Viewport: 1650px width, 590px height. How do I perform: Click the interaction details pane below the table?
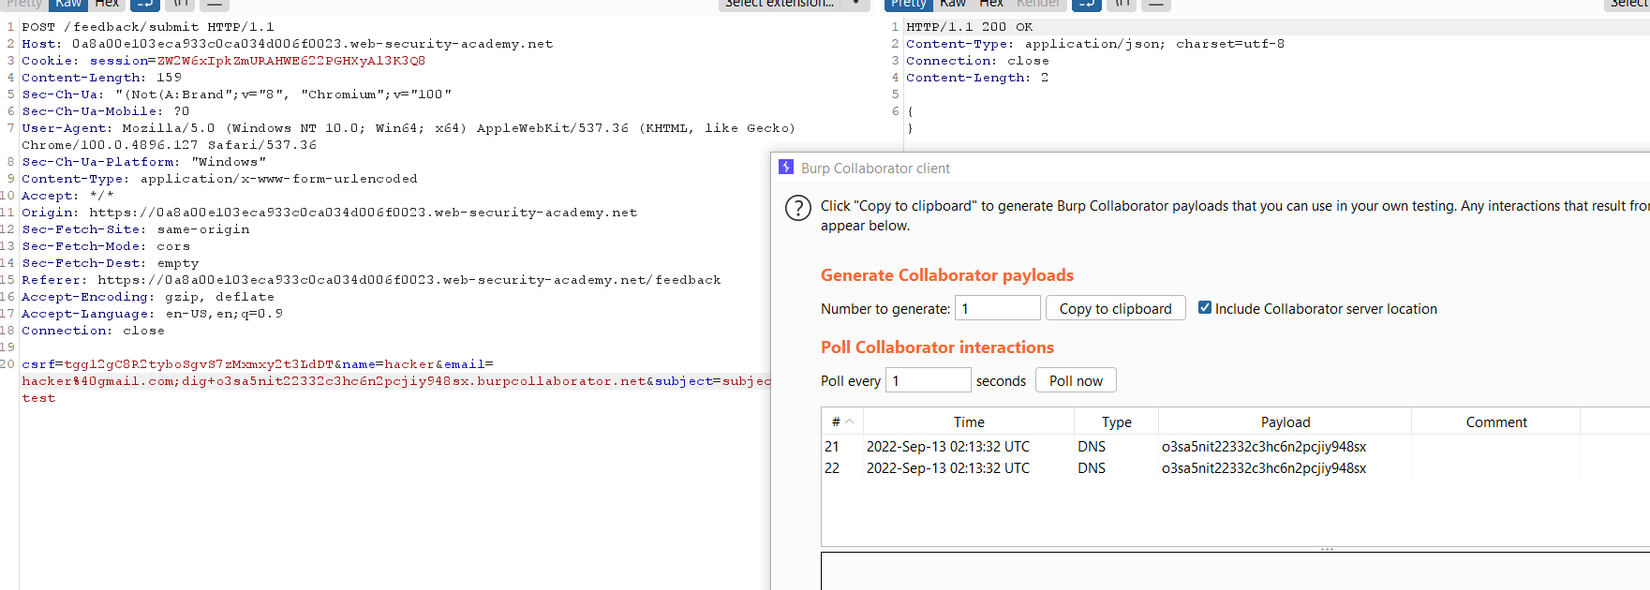1235,571
